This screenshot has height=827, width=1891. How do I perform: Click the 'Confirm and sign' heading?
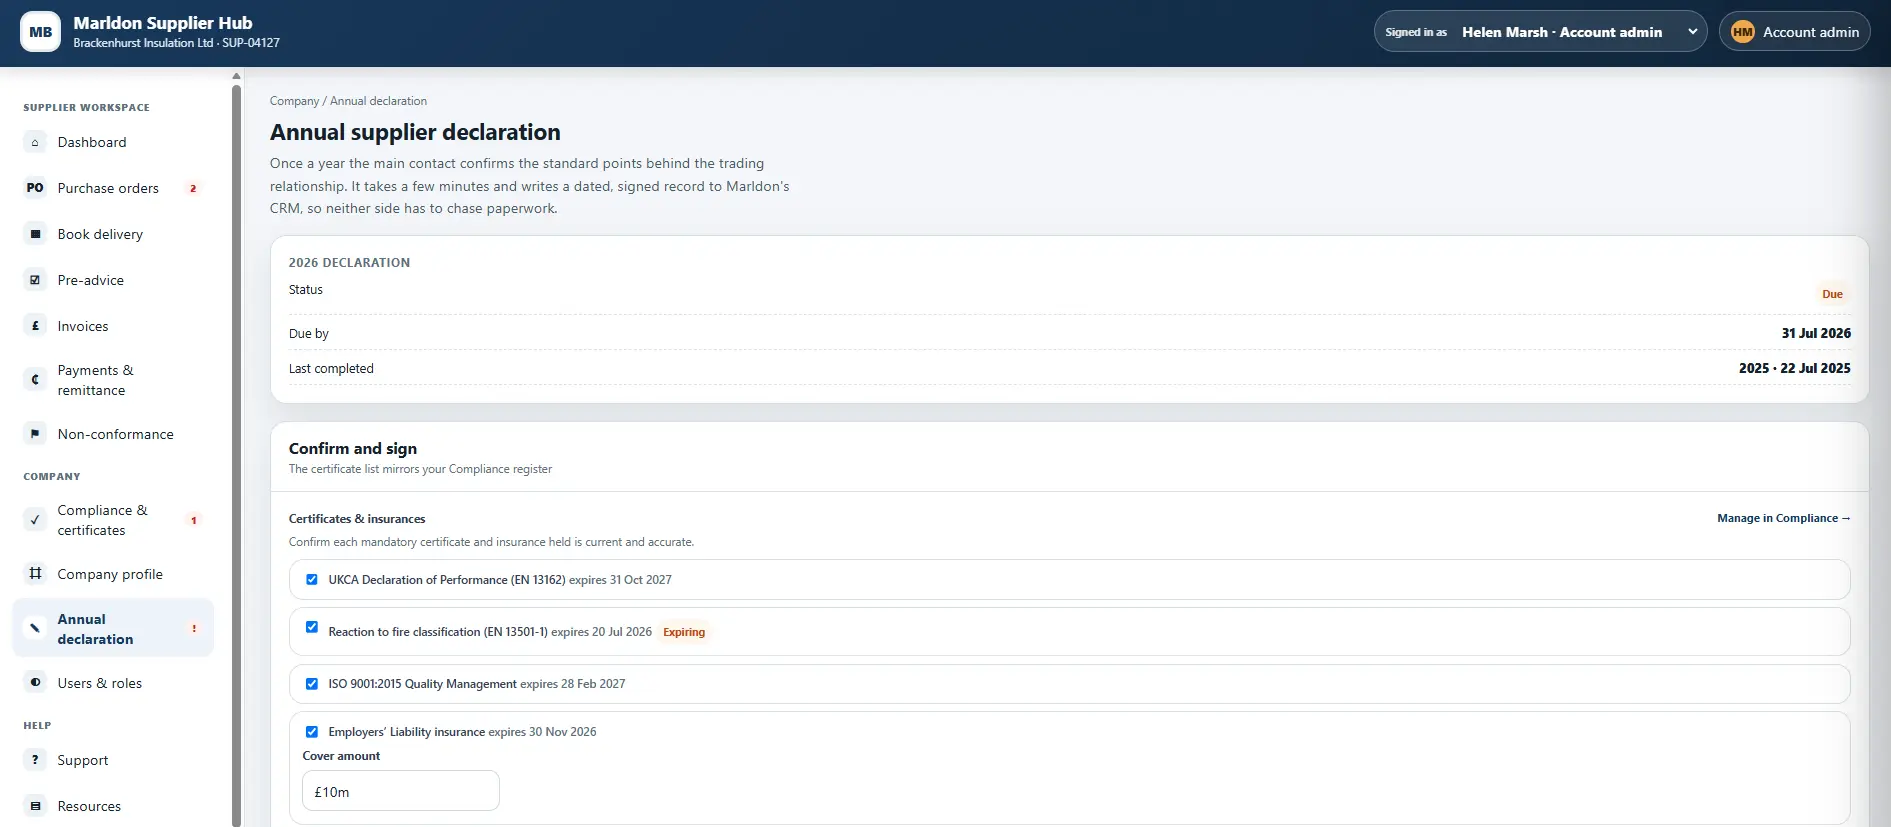click(353, 449)
